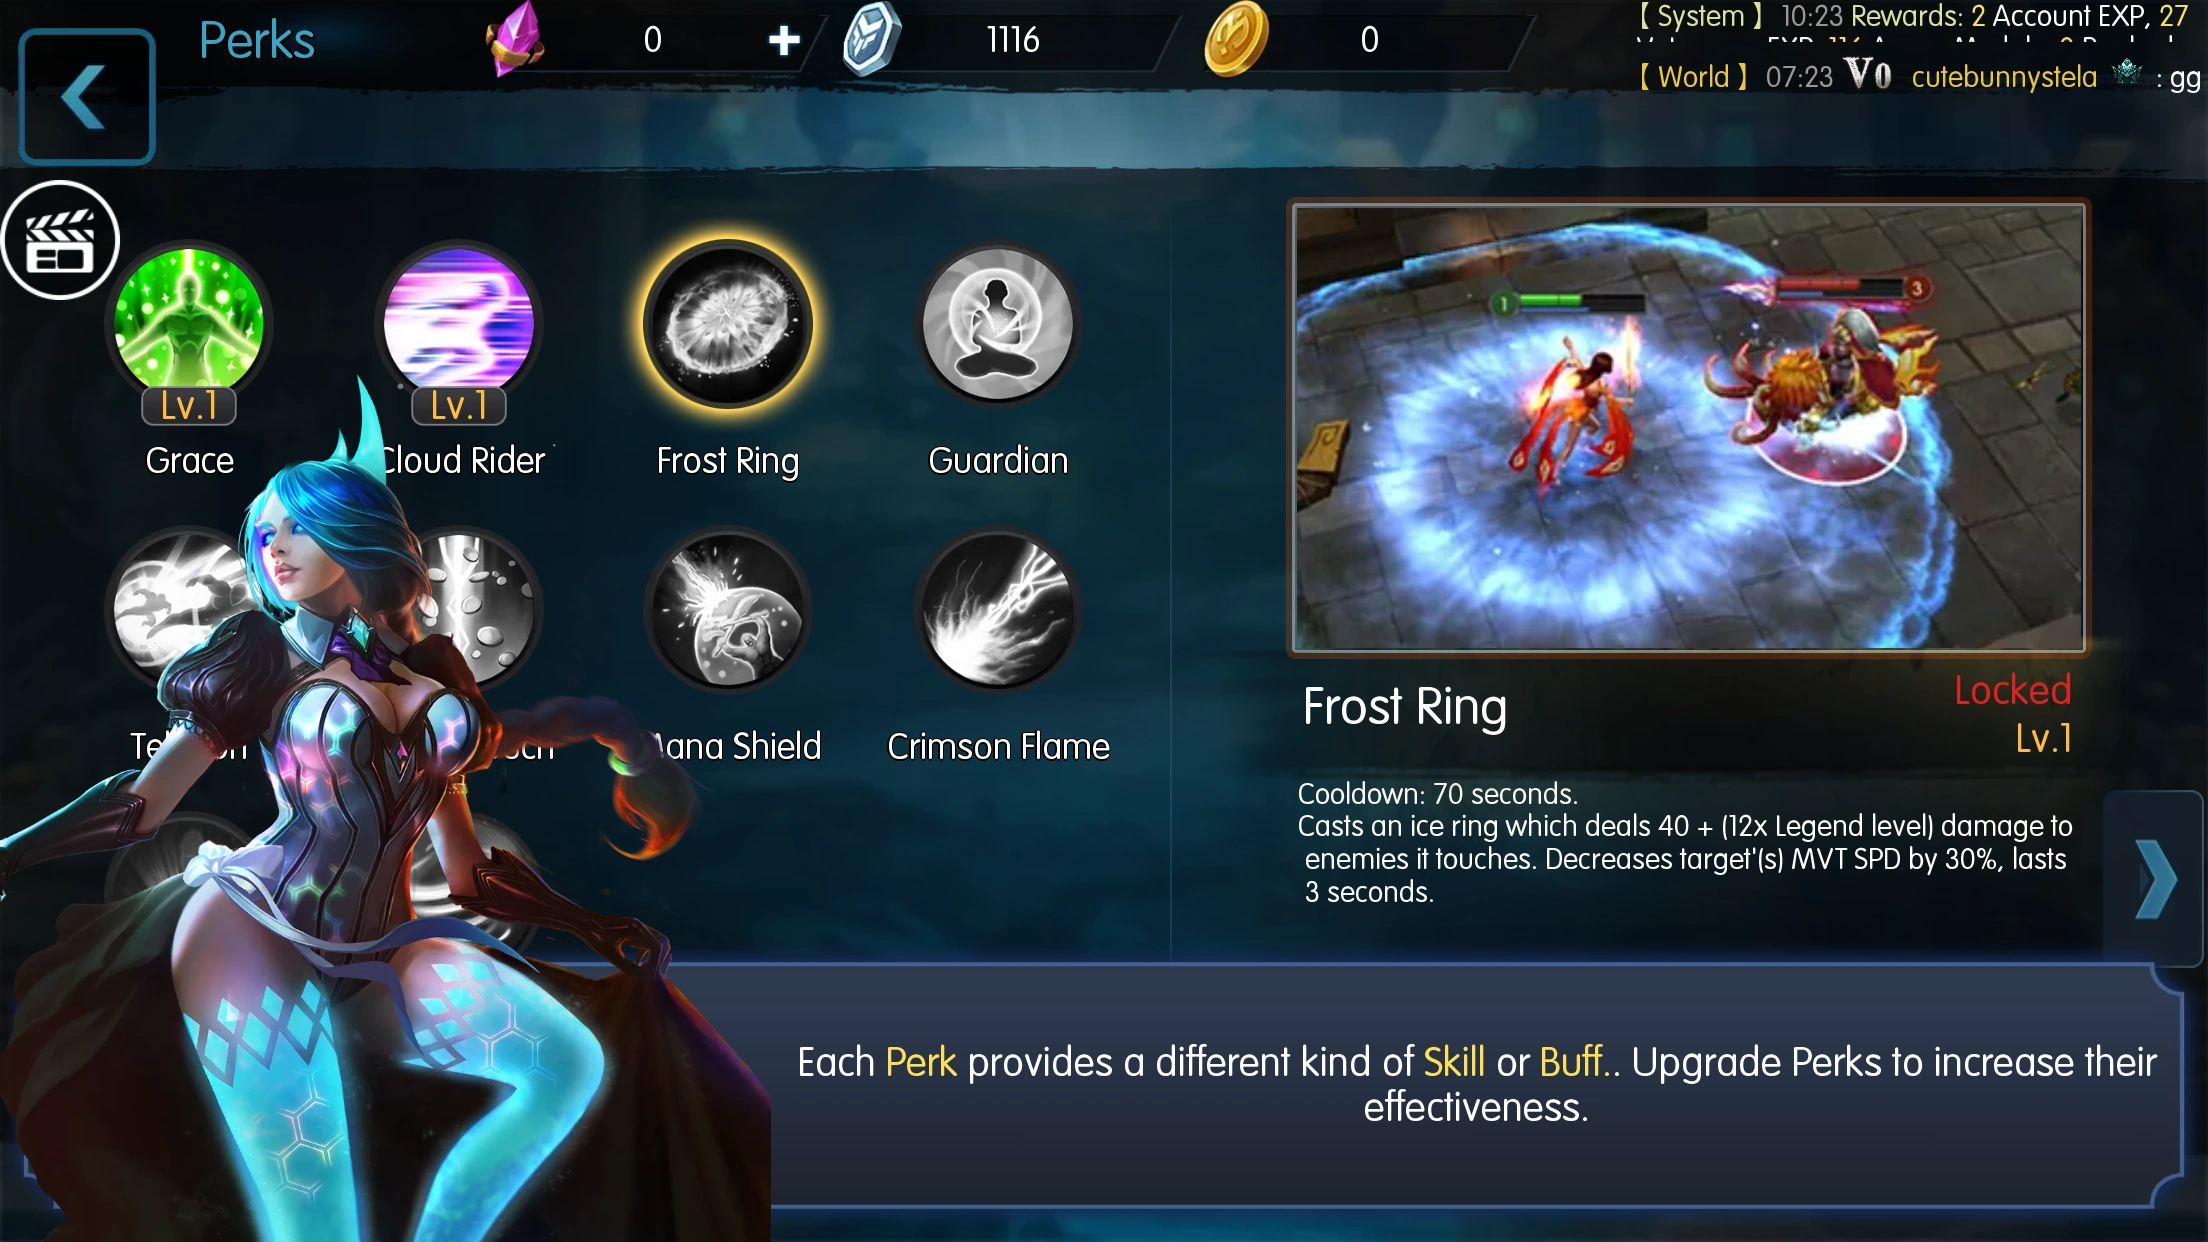
Task: Pick the Crimson Flame perk icon
Action: (997, 610)
